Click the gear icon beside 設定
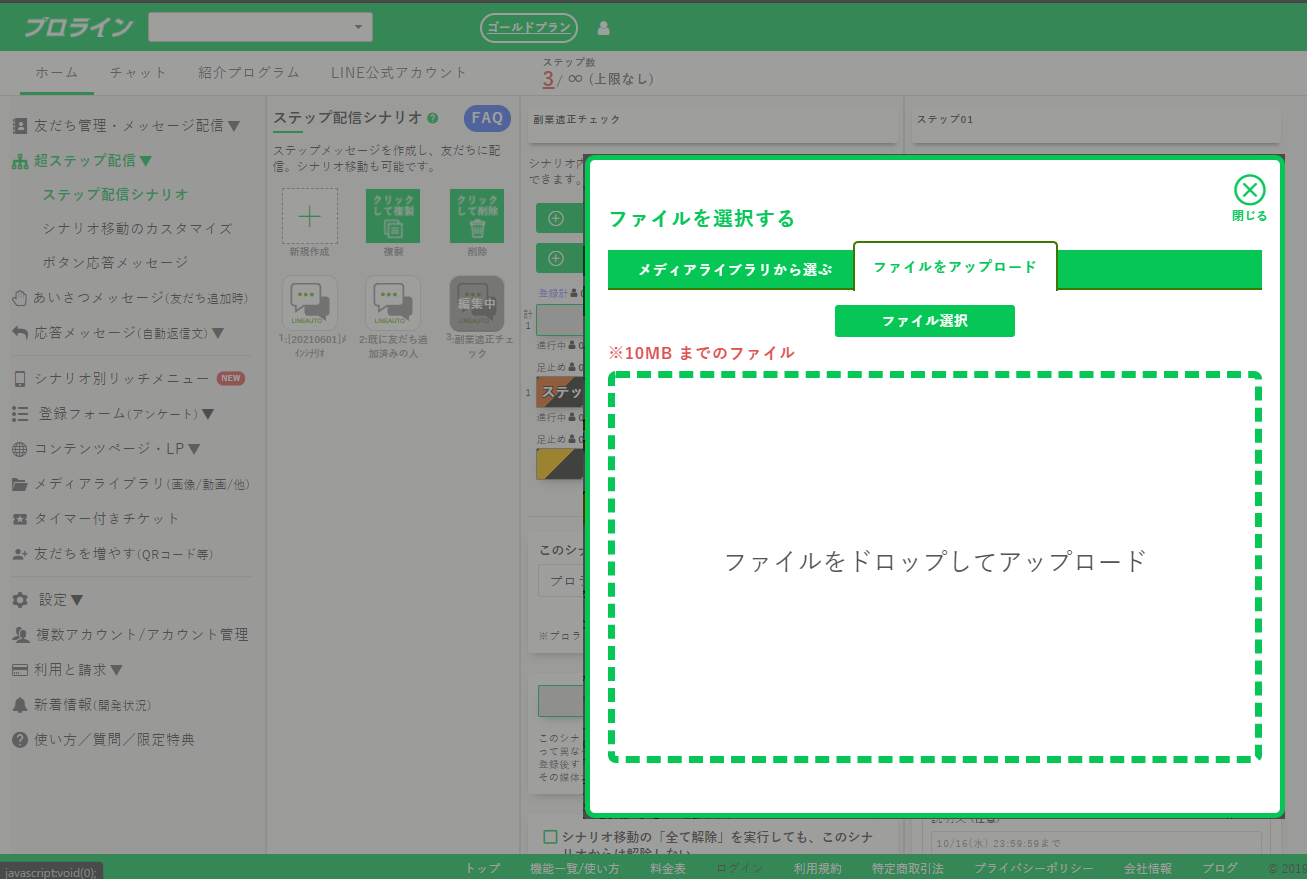1307x879 pixels. (x=20, y=600)
